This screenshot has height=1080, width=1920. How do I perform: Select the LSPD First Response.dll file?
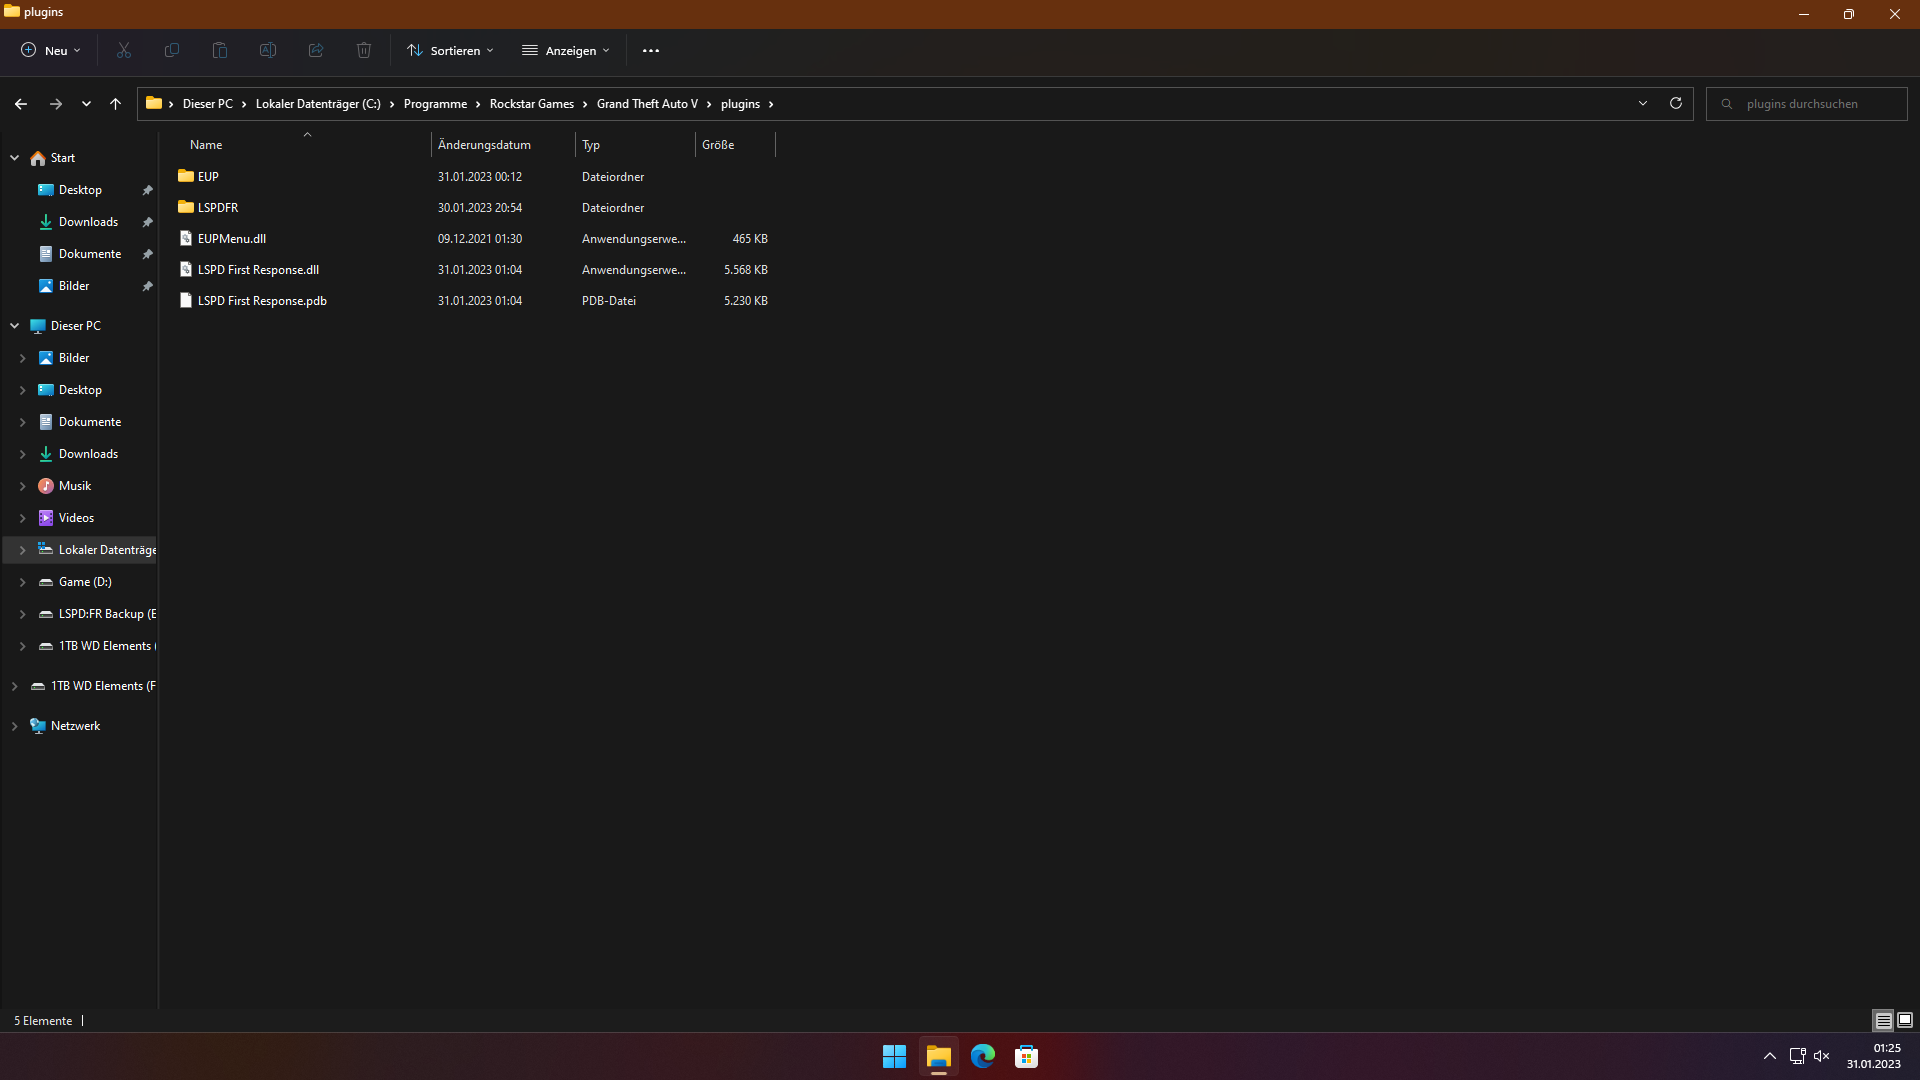[x=258, y=270]
